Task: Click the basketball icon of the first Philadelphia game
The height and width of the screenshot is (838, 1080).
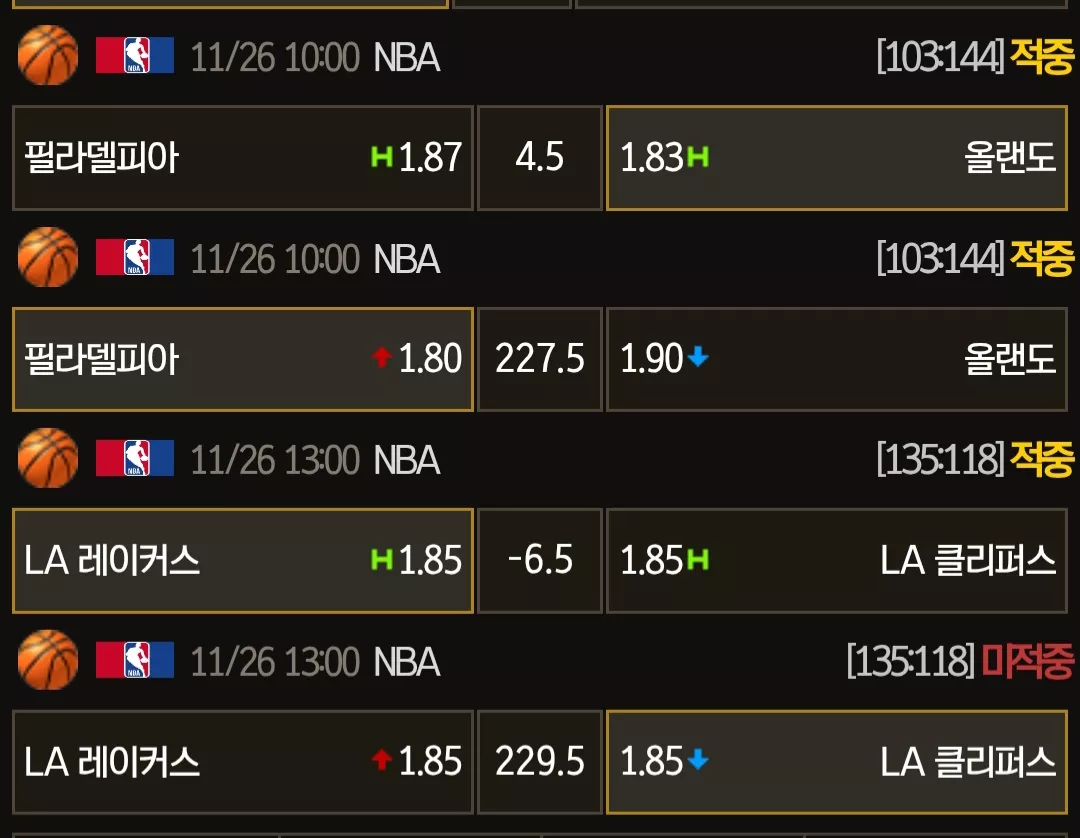Action: 48,55
